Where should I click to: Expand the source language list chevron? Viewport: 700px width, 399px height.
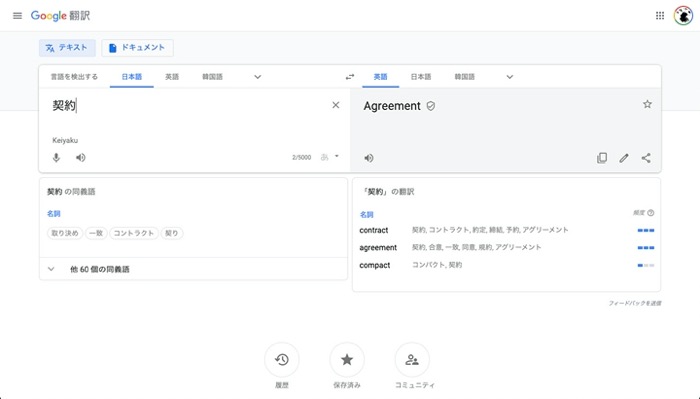click(x=258, y=77)
